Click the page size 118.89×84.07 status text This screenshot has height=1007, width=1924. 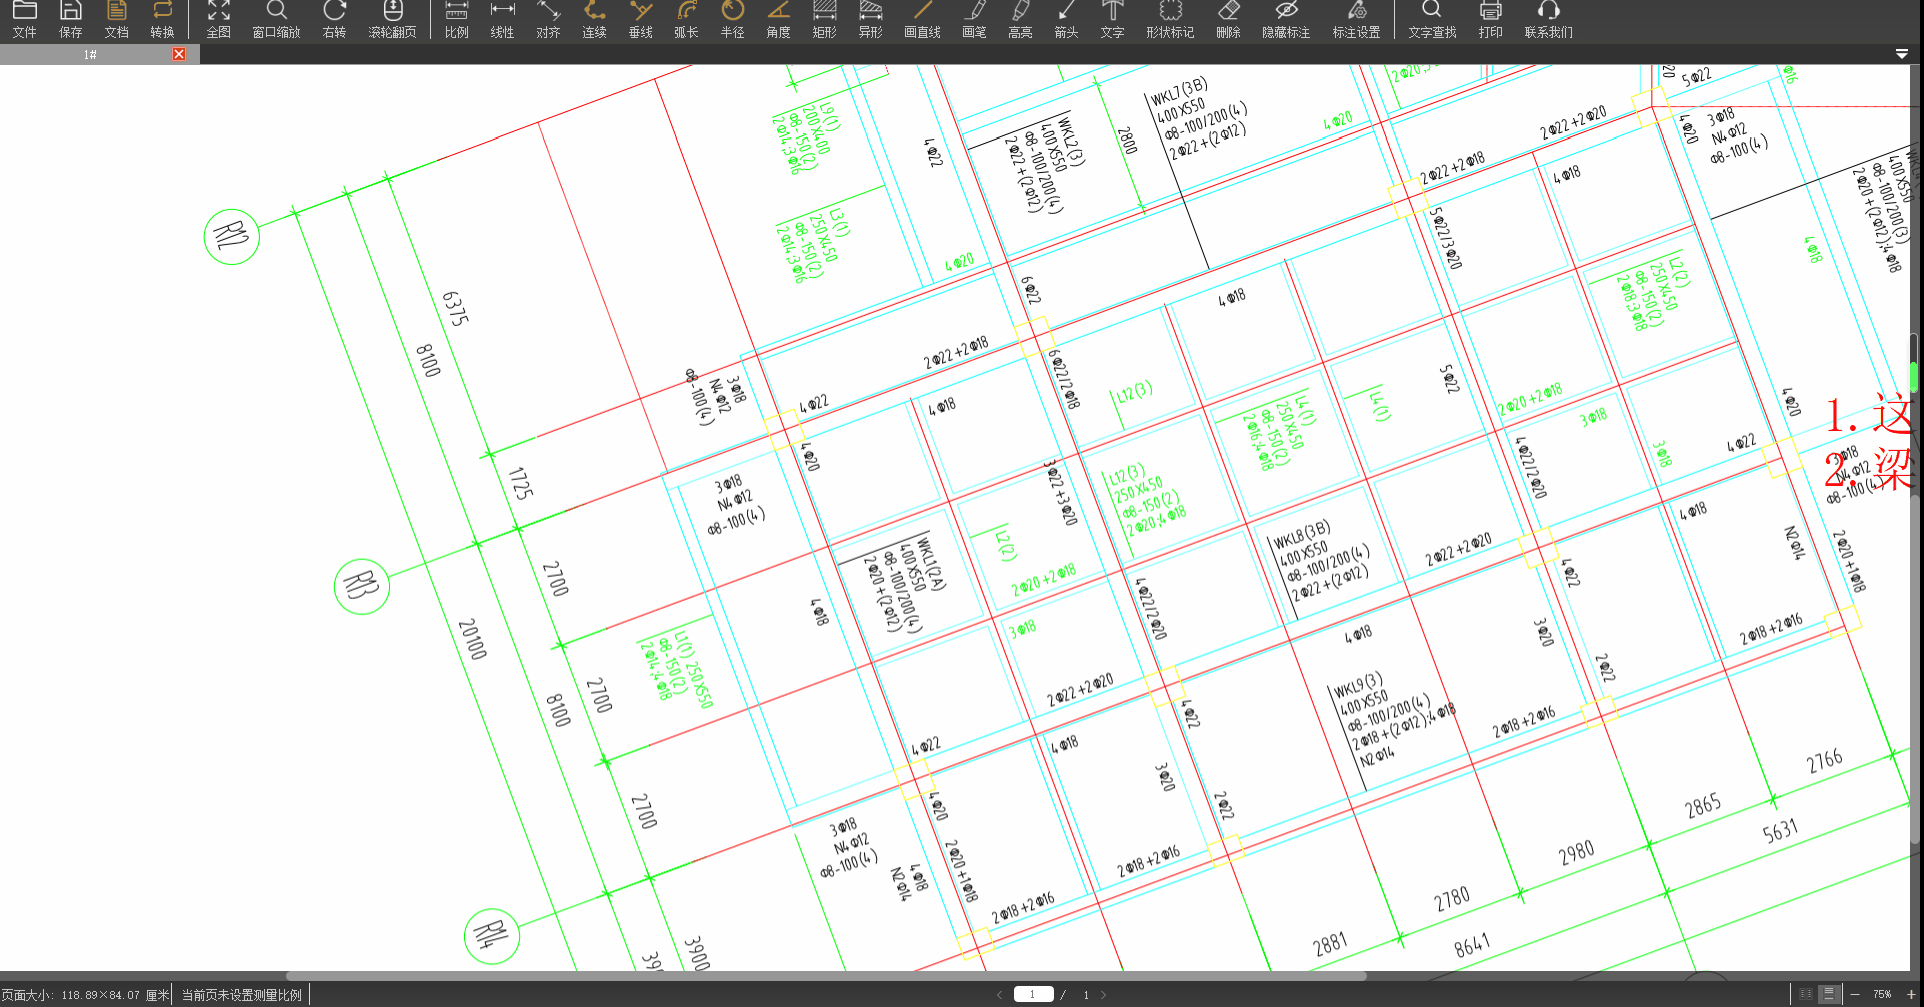coord(86,995)
